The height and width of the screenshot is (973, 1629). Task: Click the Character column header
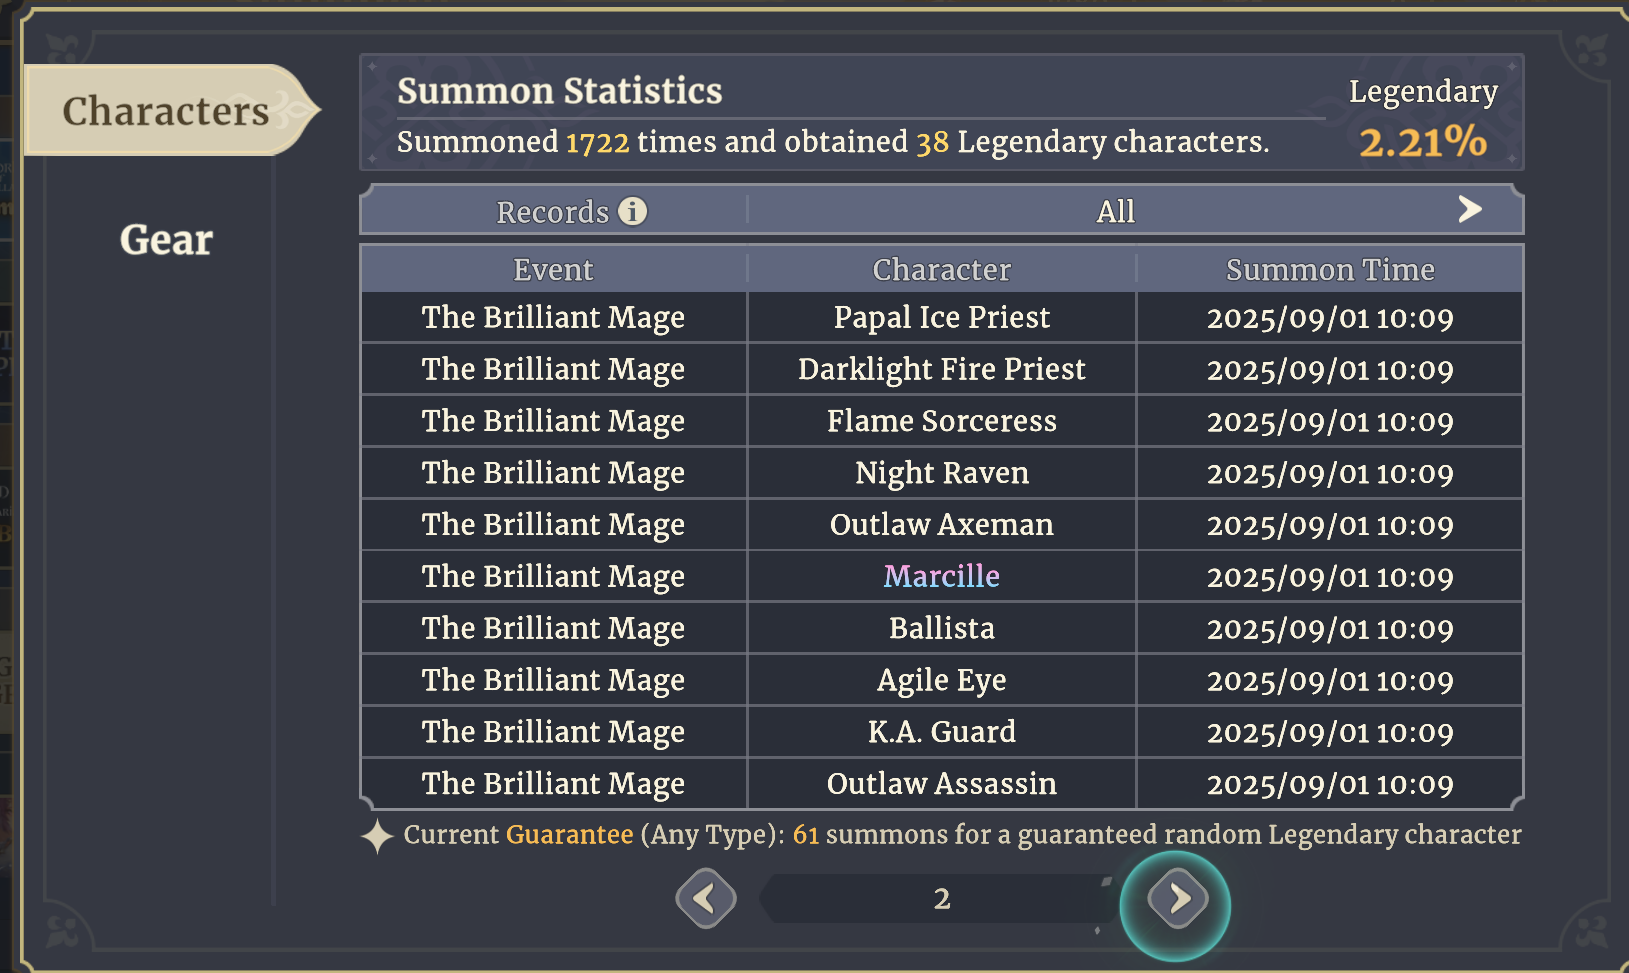click(941, 270)
